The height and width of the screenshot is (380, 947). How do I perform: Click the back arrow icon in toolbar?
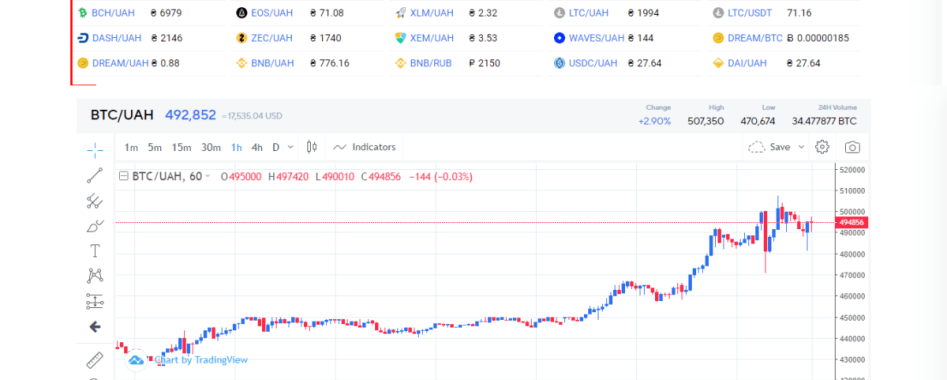[94, 327]
